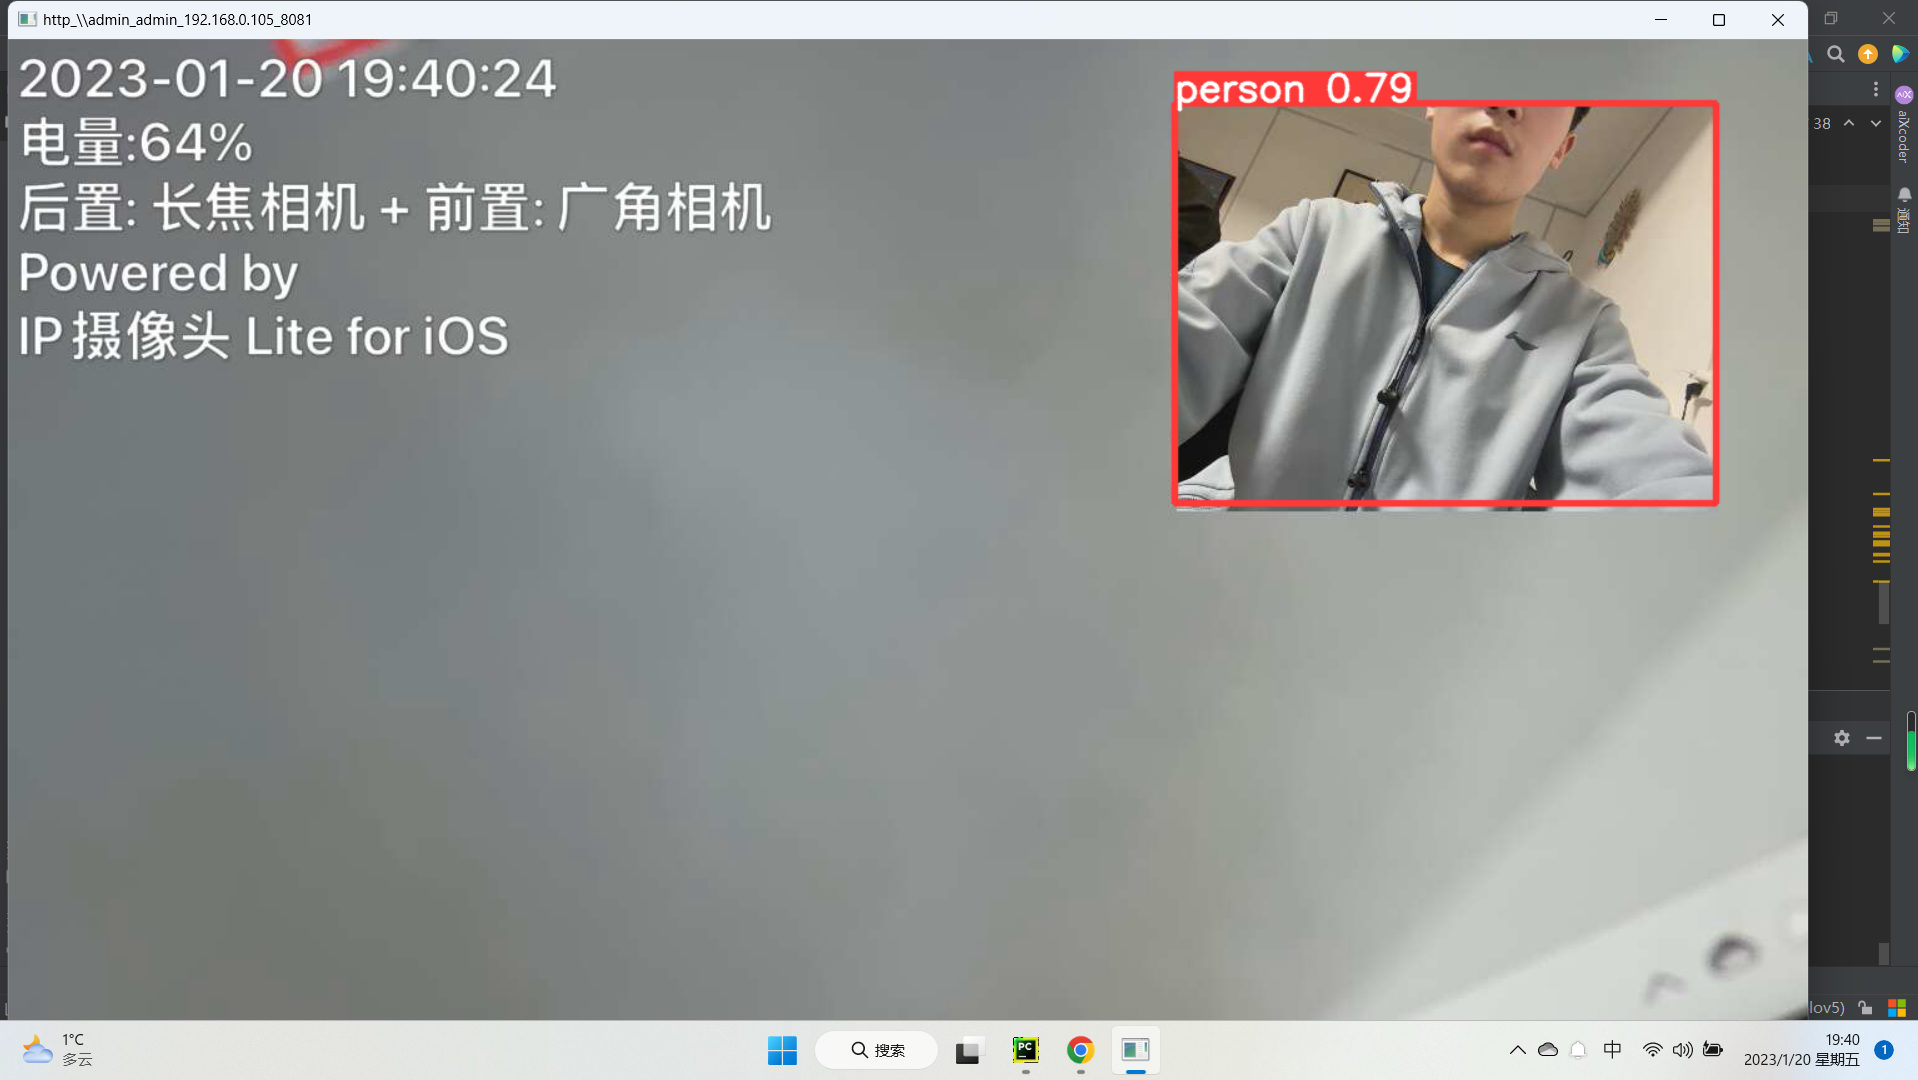Click the OneDrive cloud tray icon
The width and height of the screenshot is (1918, 1080).
[1548, 1050]
